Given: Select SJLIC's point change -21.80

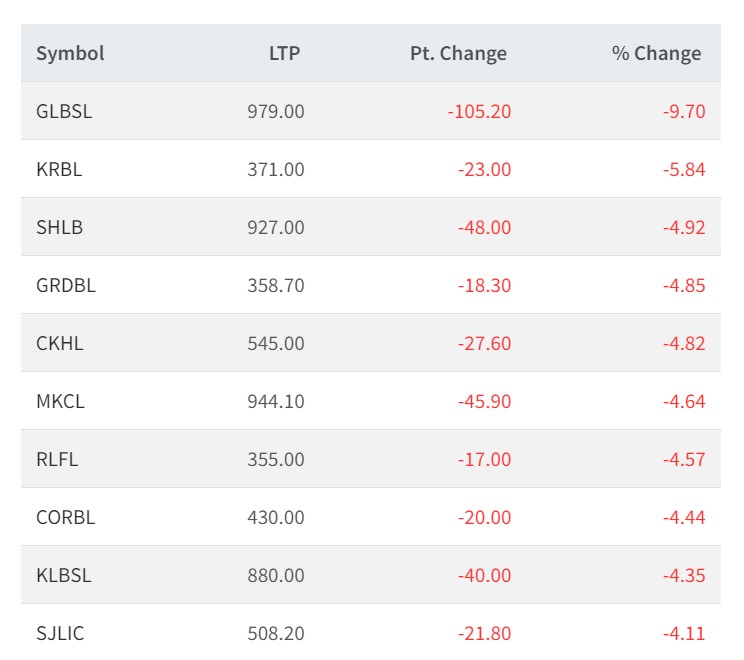Looking at the screenshot, I should pos(484,634).
